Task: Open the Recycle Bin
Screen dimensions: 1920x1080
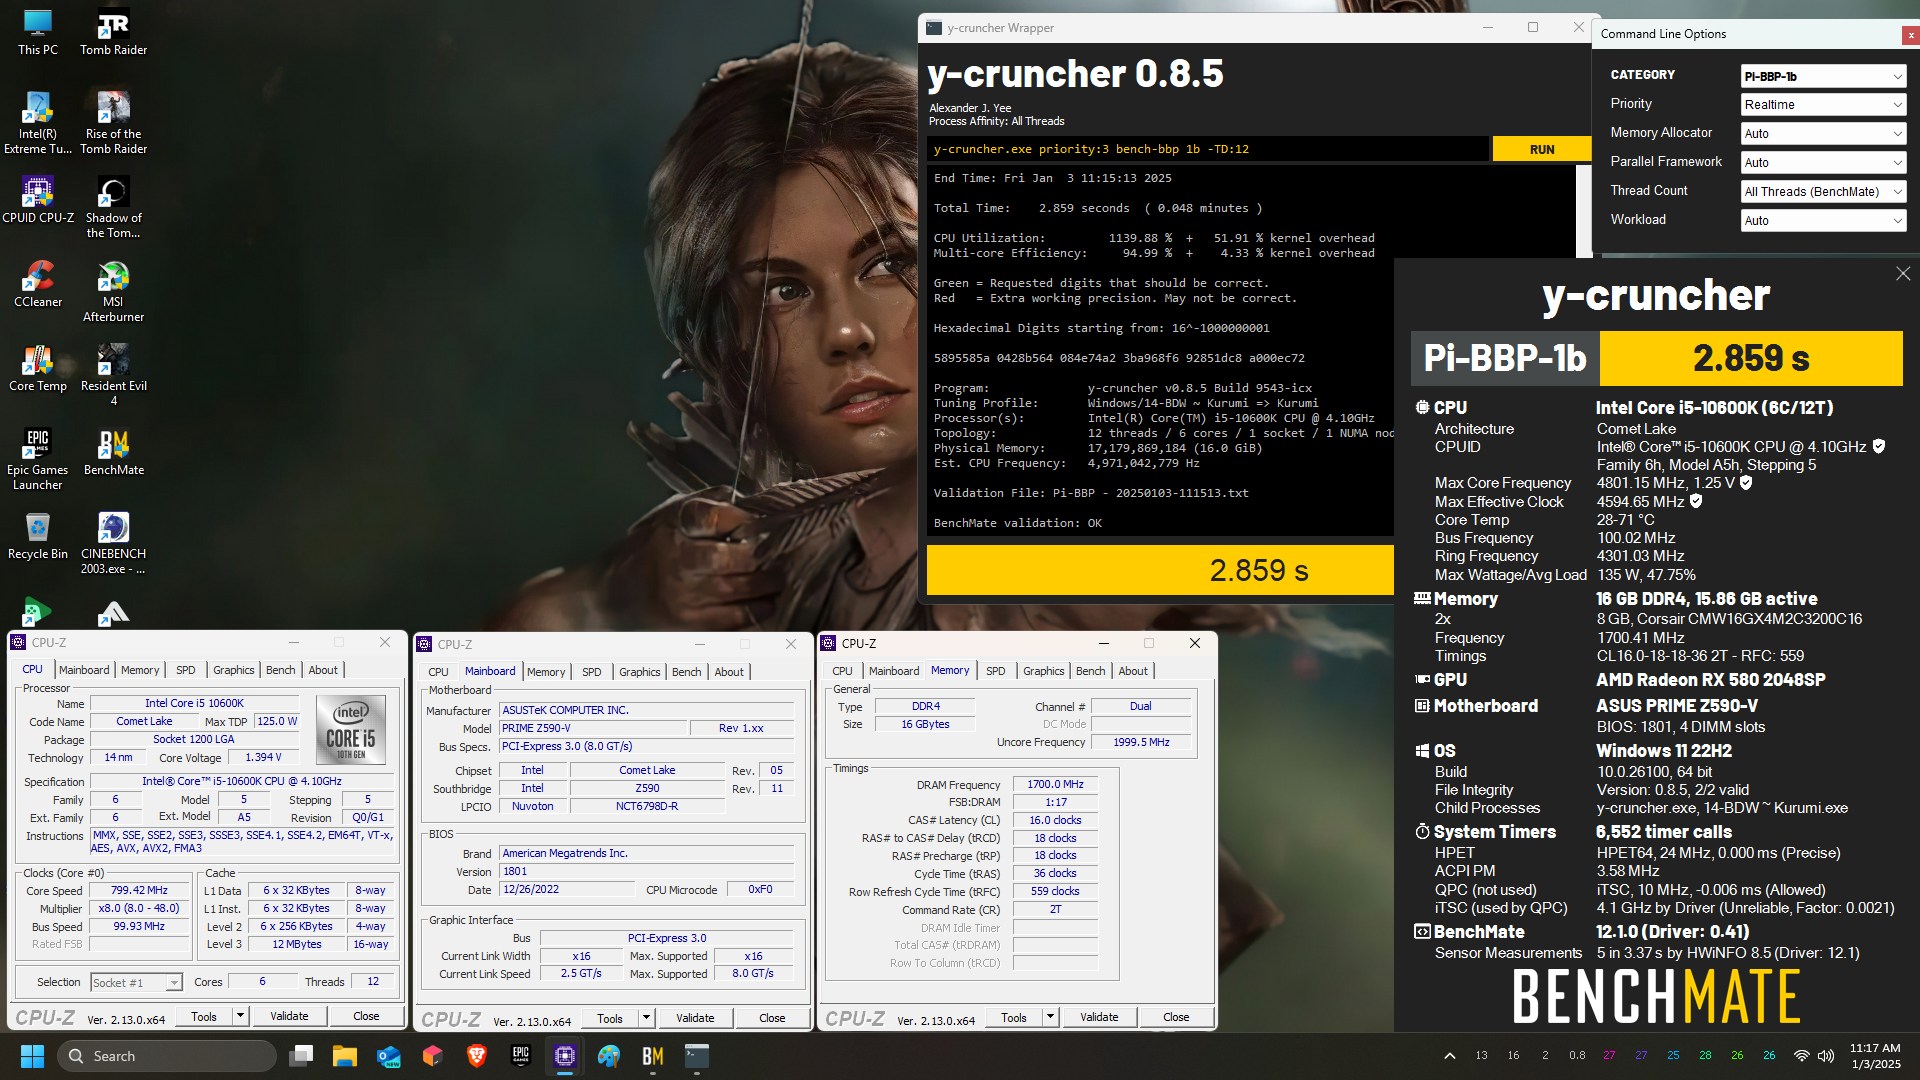Action: [x=38, y=535]
